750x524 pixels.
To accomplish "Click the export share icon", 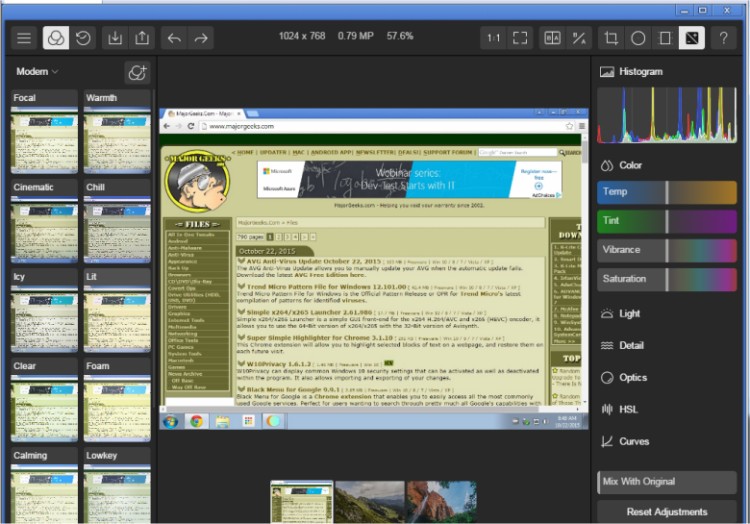I will (142, 38).
